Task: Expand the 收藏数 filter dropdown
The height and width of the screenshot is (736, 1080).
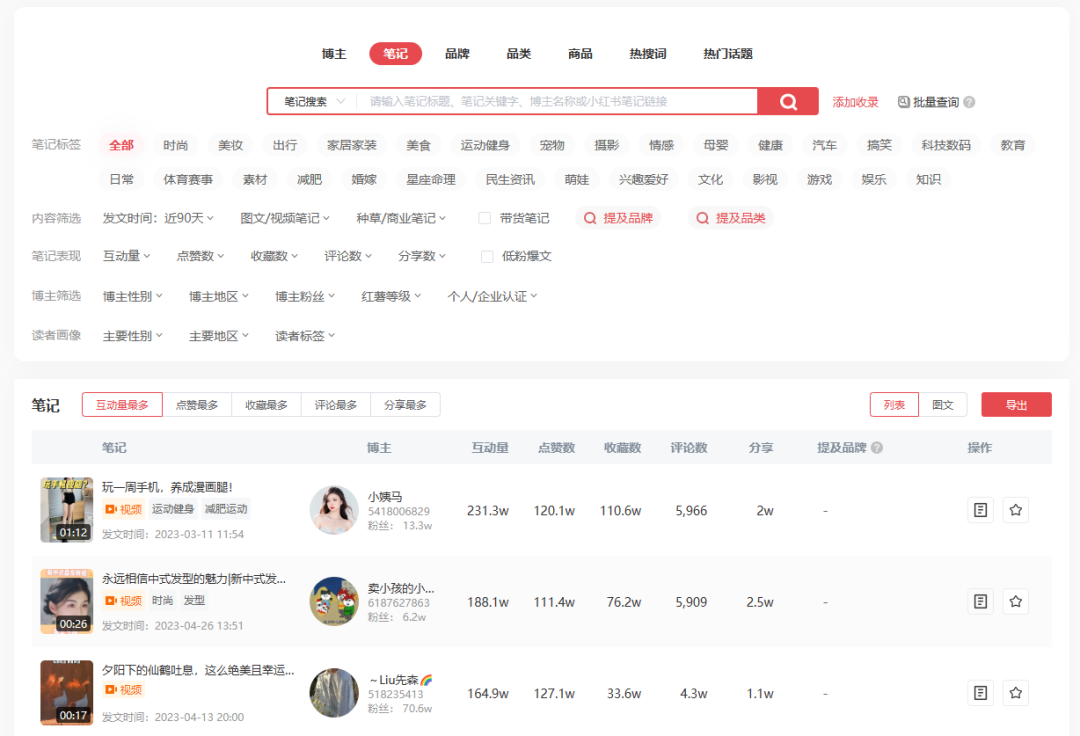Action: [271, 255]
